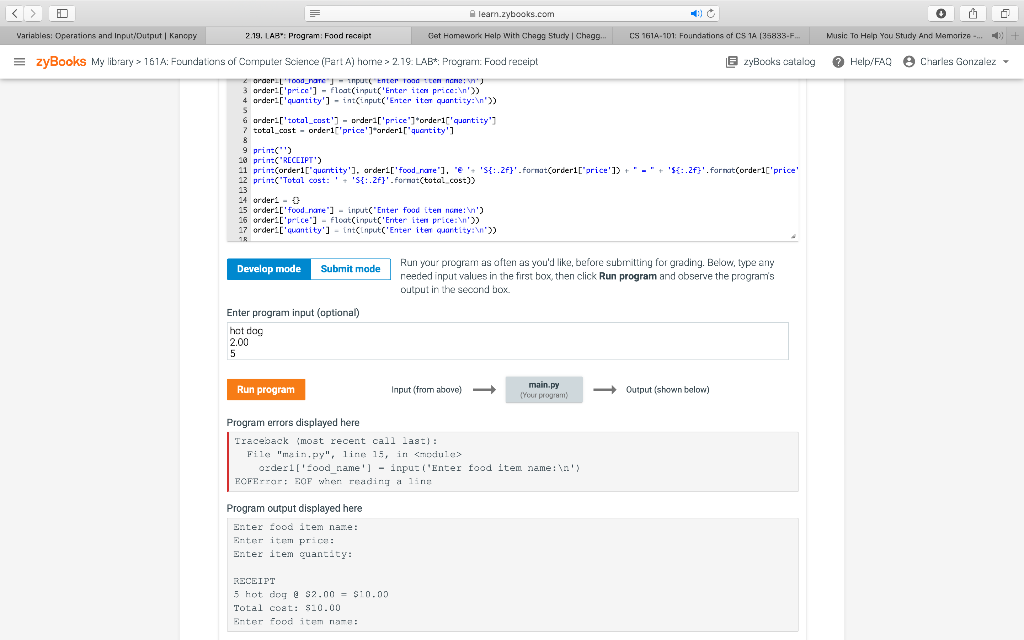
Task: Toggle the Safari sidebar icon
Action: coord(64,12)
